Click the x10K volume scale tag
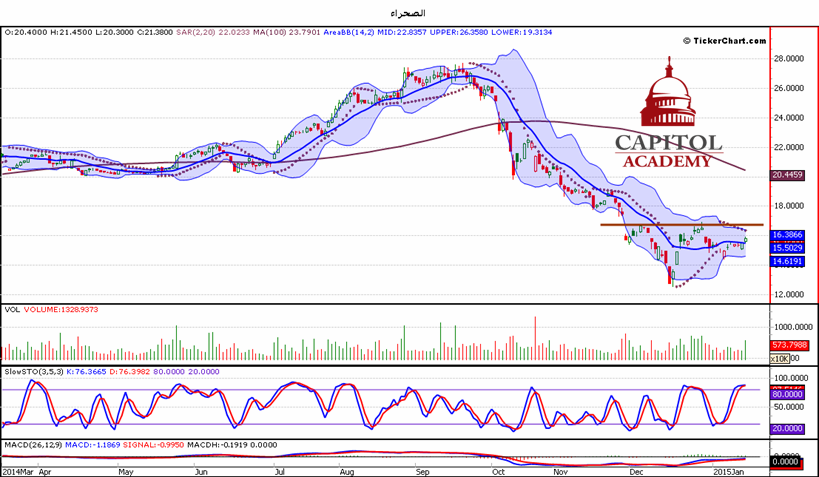 click(780, 359)
